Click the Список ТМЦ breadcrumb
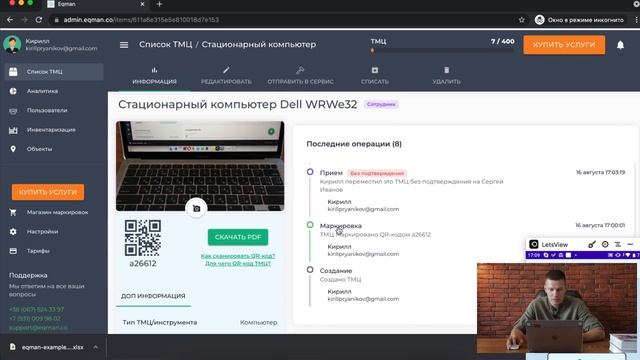 coord(165,44)
